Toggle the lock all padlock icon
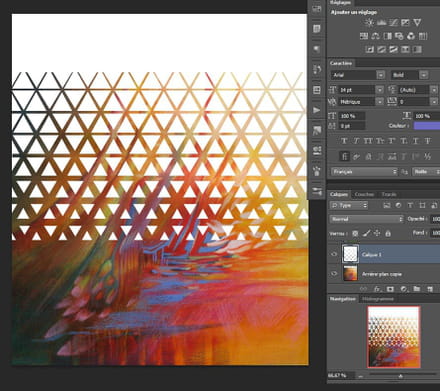This screenshot has height=391, width=440. point(388,233)
